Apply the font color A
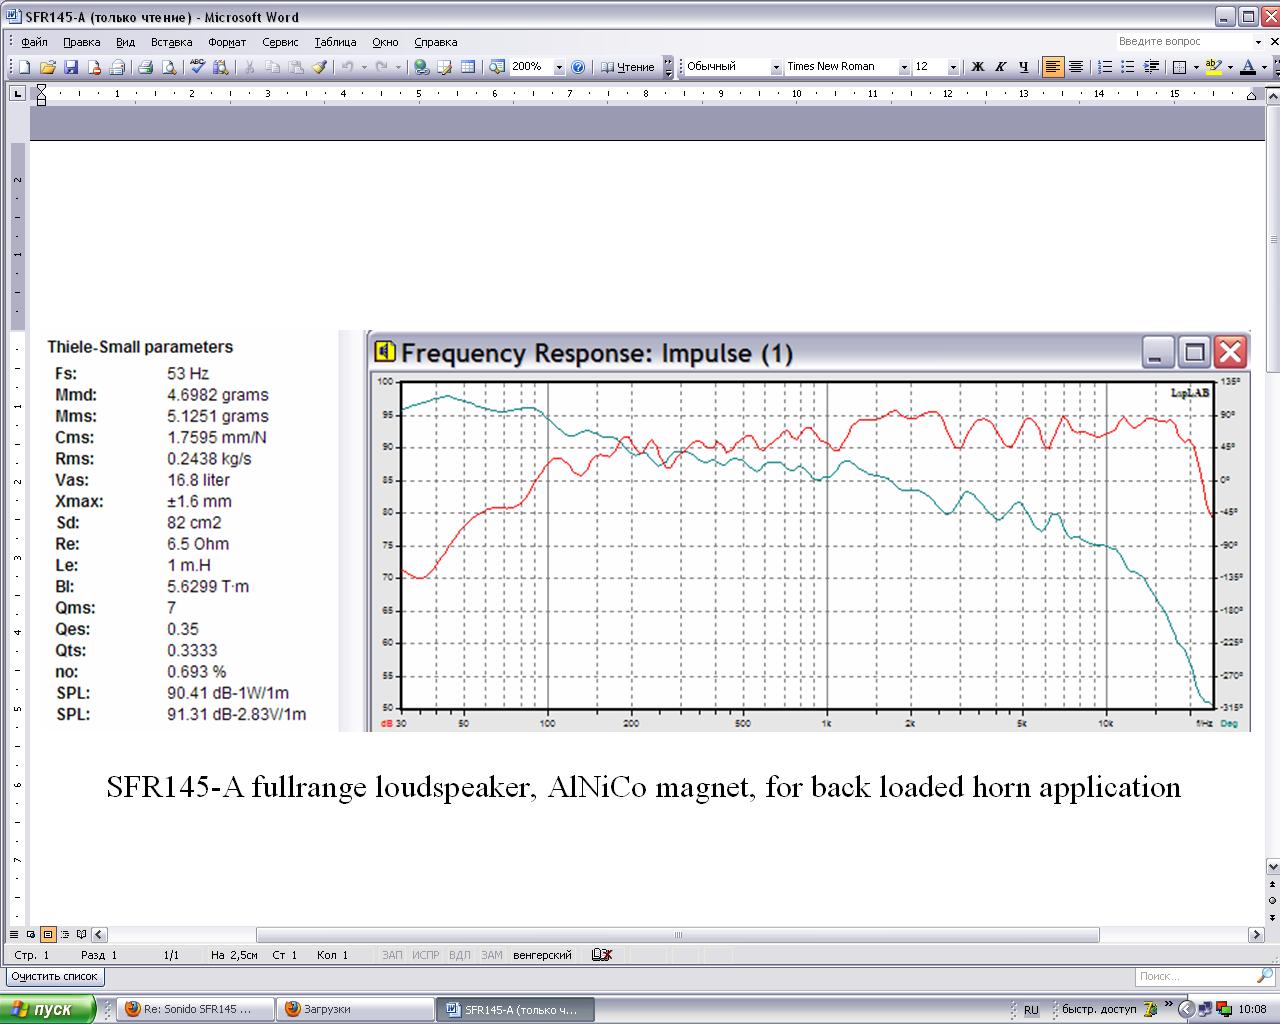The width and height of the screenshot is (1280, 1024). tap(1247, 67)
